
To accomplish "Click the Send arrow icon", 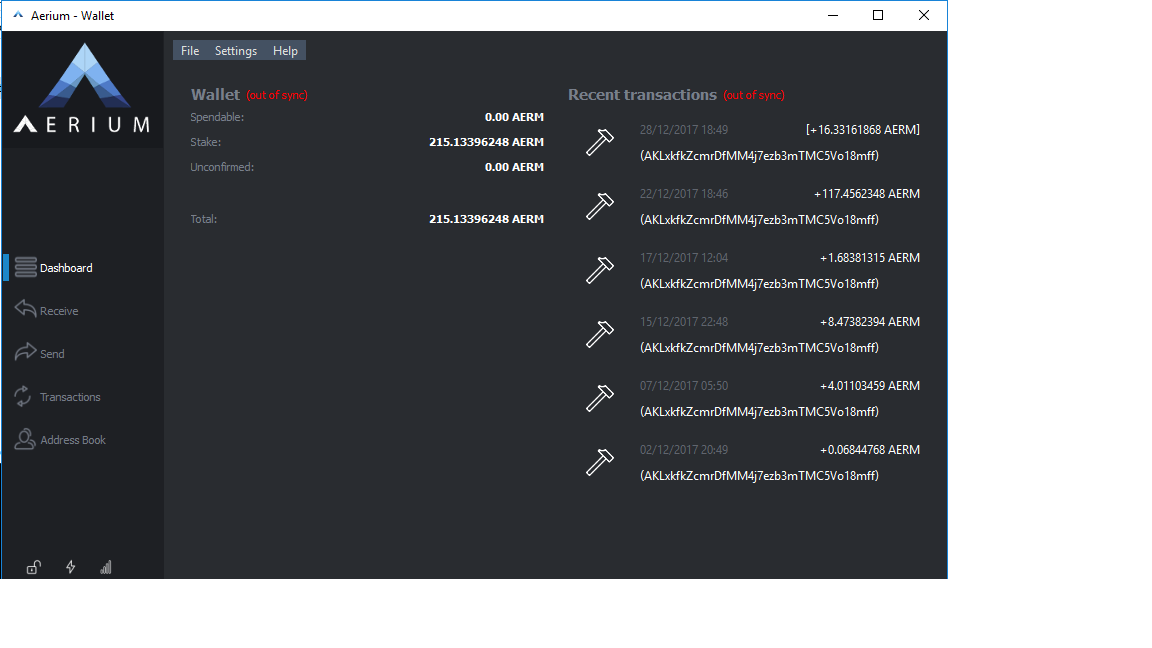I will [x=26, y=352].
